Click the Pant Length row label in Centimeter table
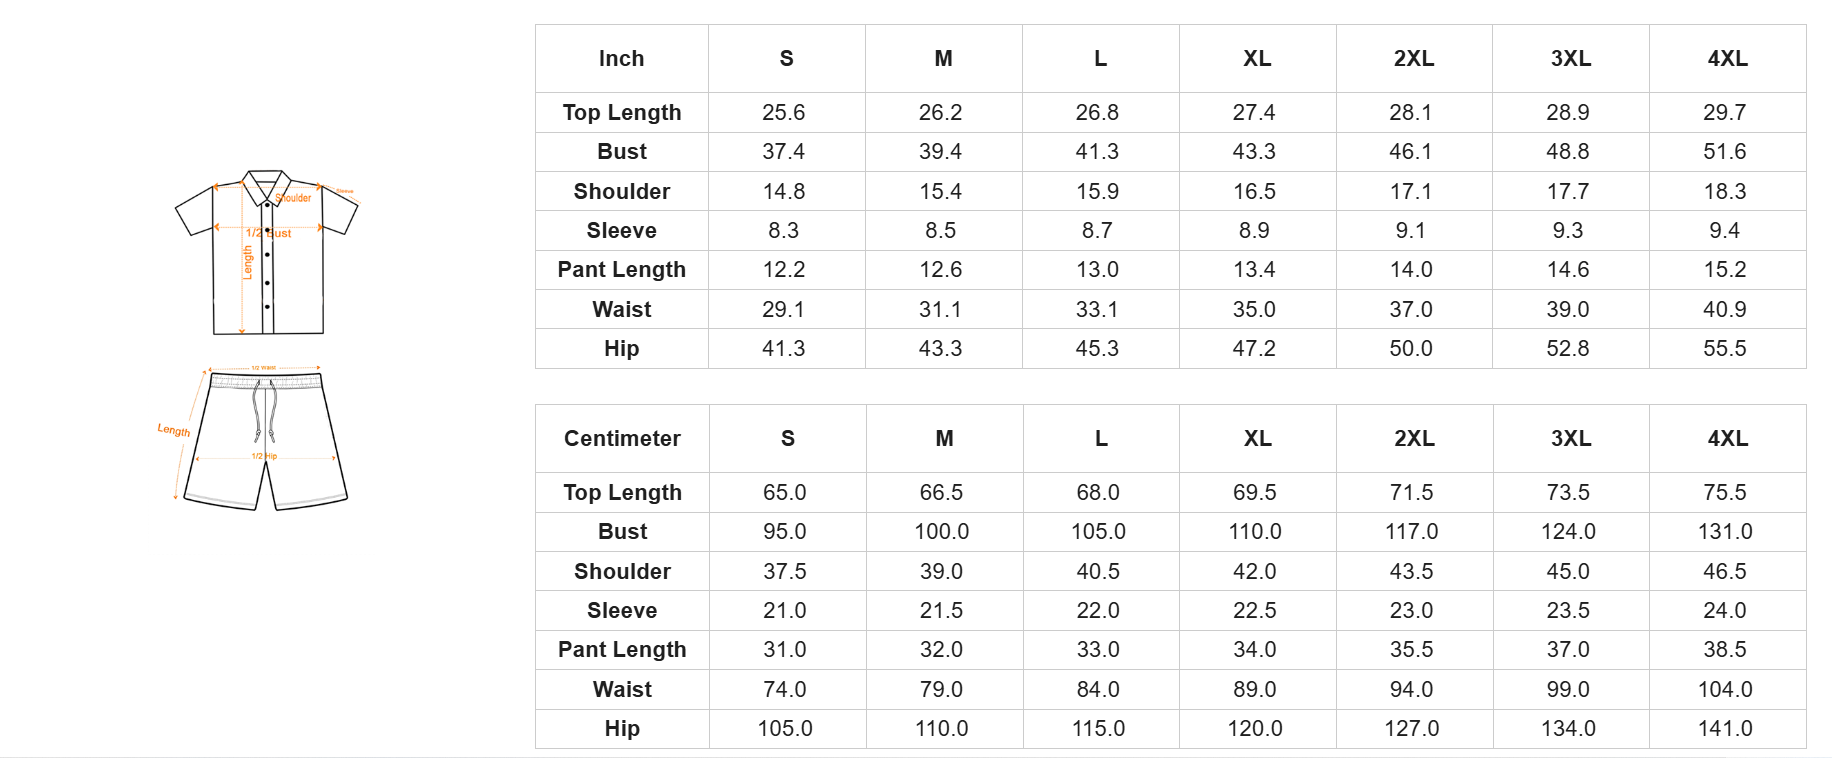 [622, 650]
